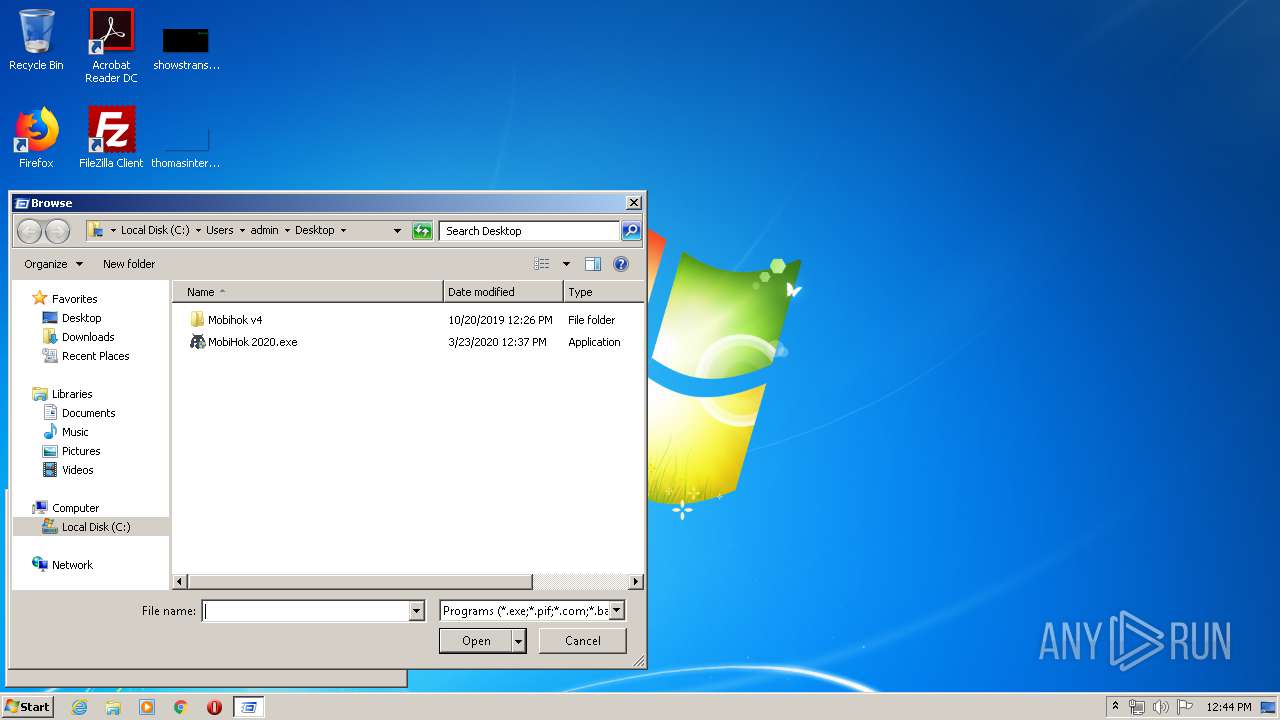Show the preview pane
Viewport: 1280px width, 720px height.
[x=593, y=264]
